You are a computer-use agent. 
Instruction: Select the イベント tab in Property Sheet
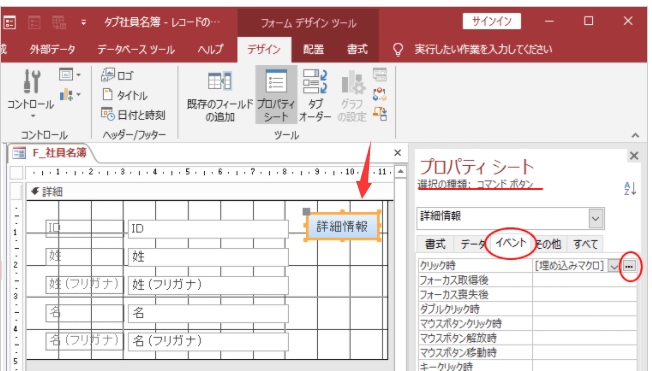coord(511,243)
